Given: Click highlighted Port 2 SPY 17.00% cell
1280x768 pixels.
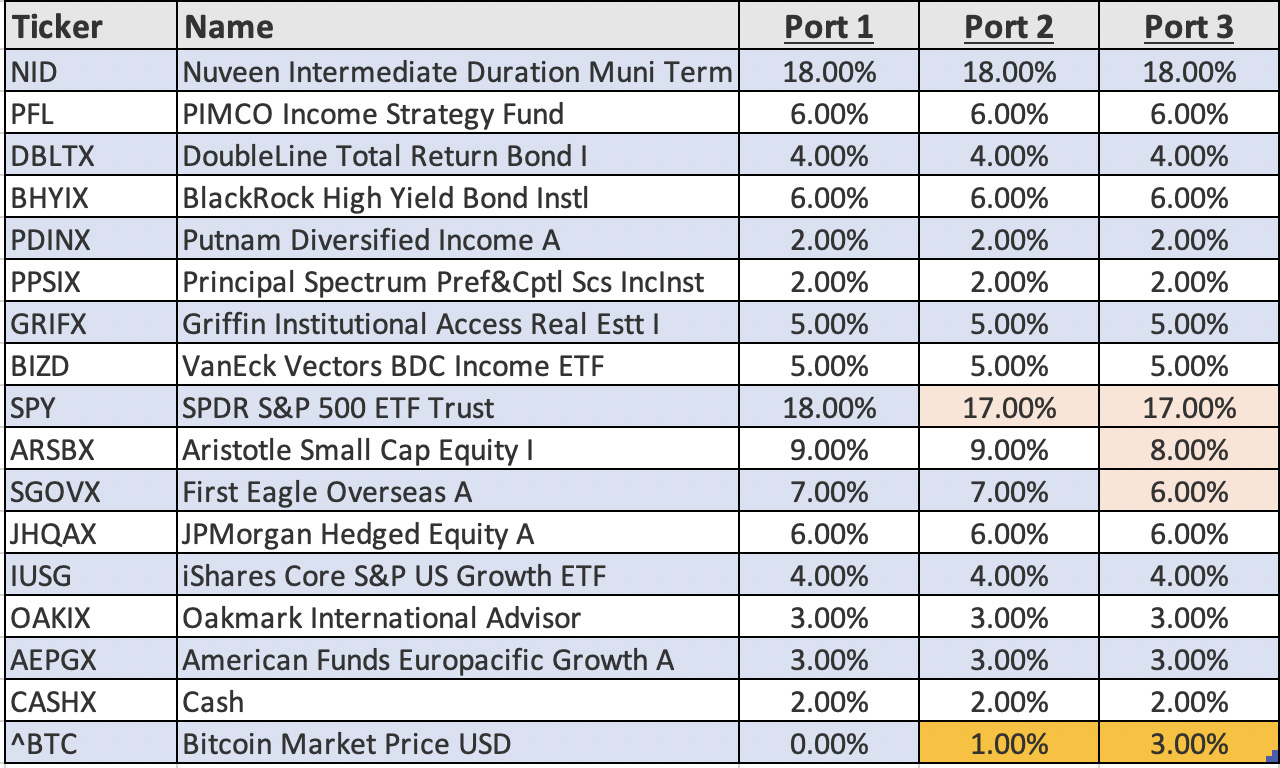Looking at the screenshot, I should [1008, 408].
